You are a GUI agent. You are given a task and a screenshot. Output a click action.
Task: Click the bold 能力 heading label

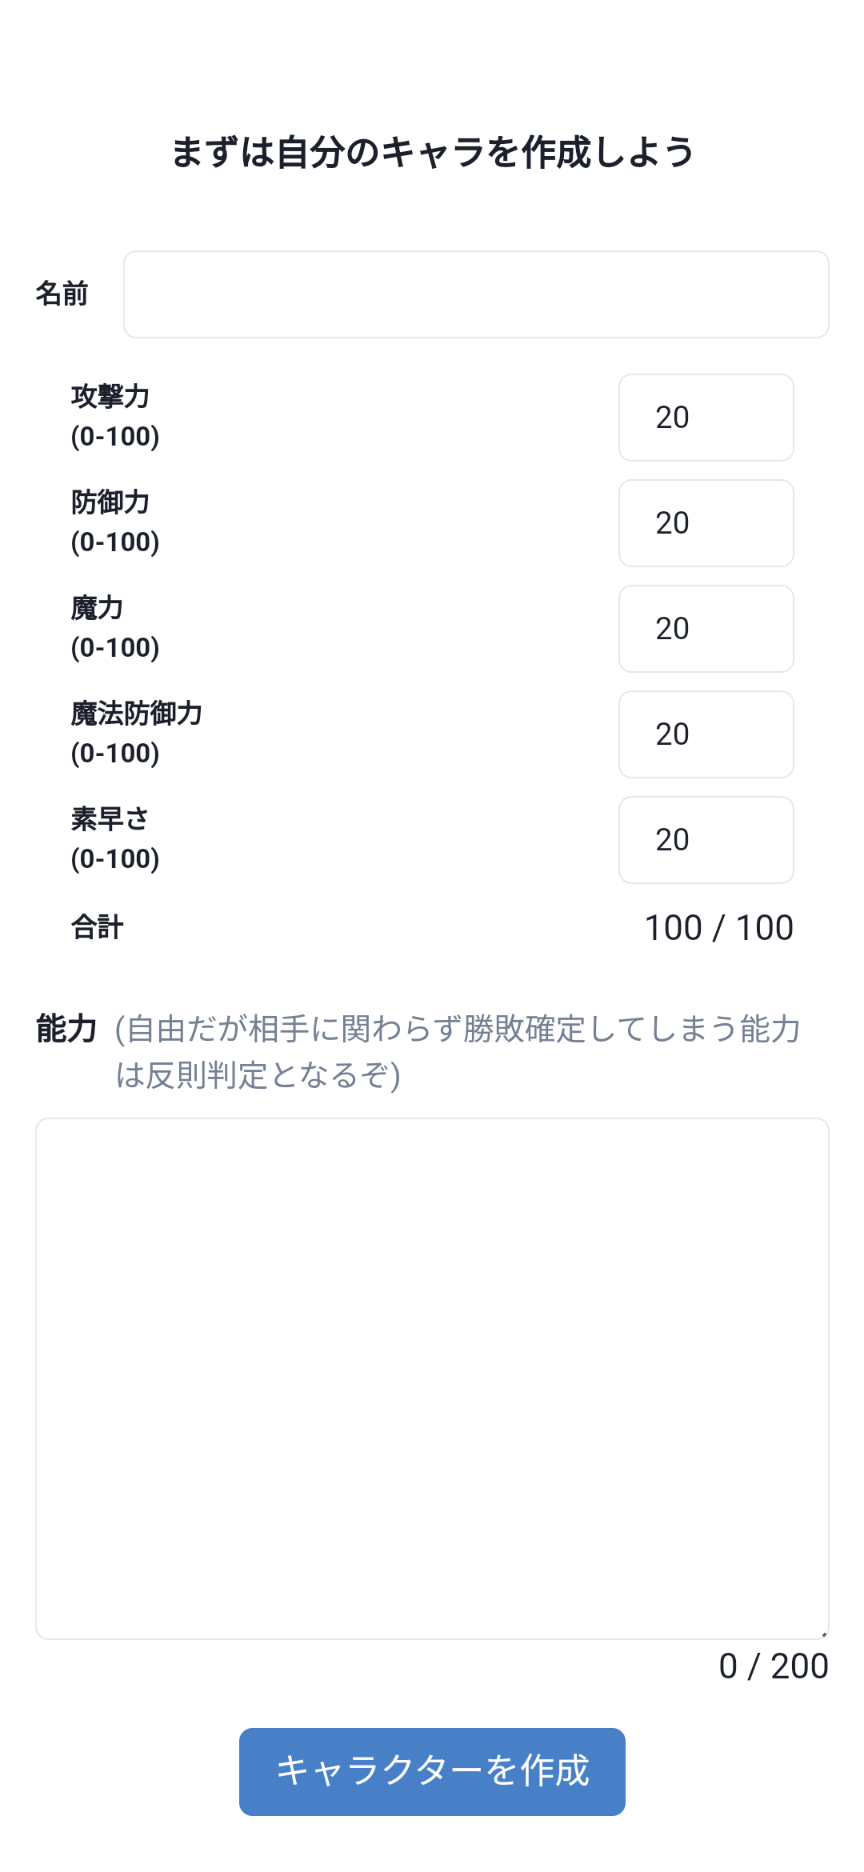click(66, 1029)
